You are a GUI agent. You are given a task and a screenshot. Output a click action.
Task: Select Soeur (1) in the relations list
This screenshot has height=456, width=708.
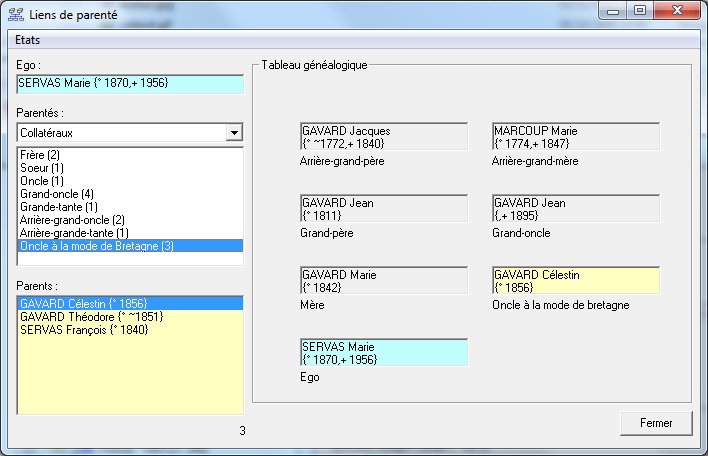tap(42, 168)
